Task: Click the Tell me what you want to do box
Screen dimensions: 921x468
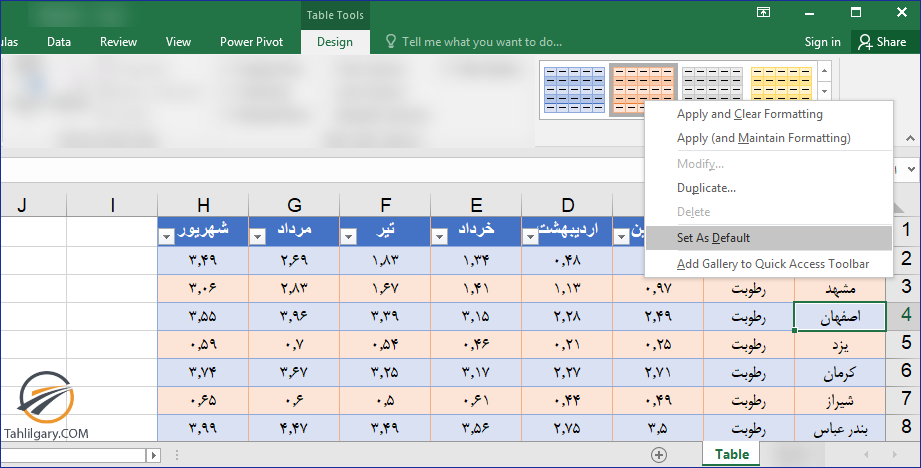Action: 482,42
